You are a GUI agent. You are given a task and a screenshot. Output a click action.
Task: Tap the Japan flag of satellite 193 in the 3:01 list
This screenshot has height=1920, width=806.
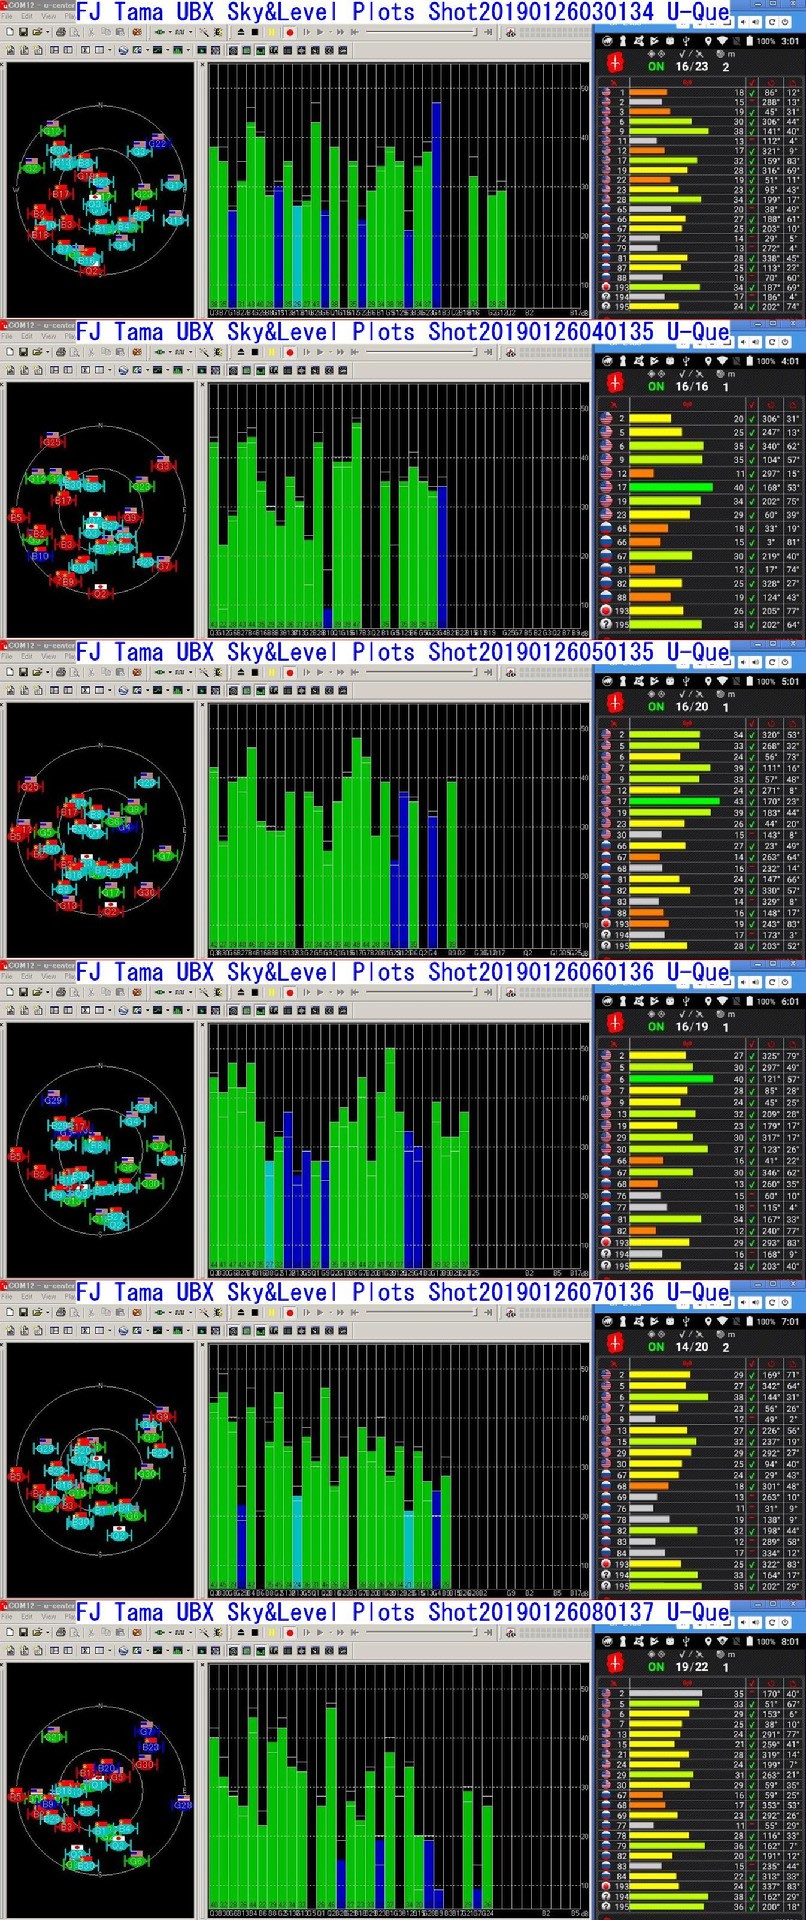606,288
